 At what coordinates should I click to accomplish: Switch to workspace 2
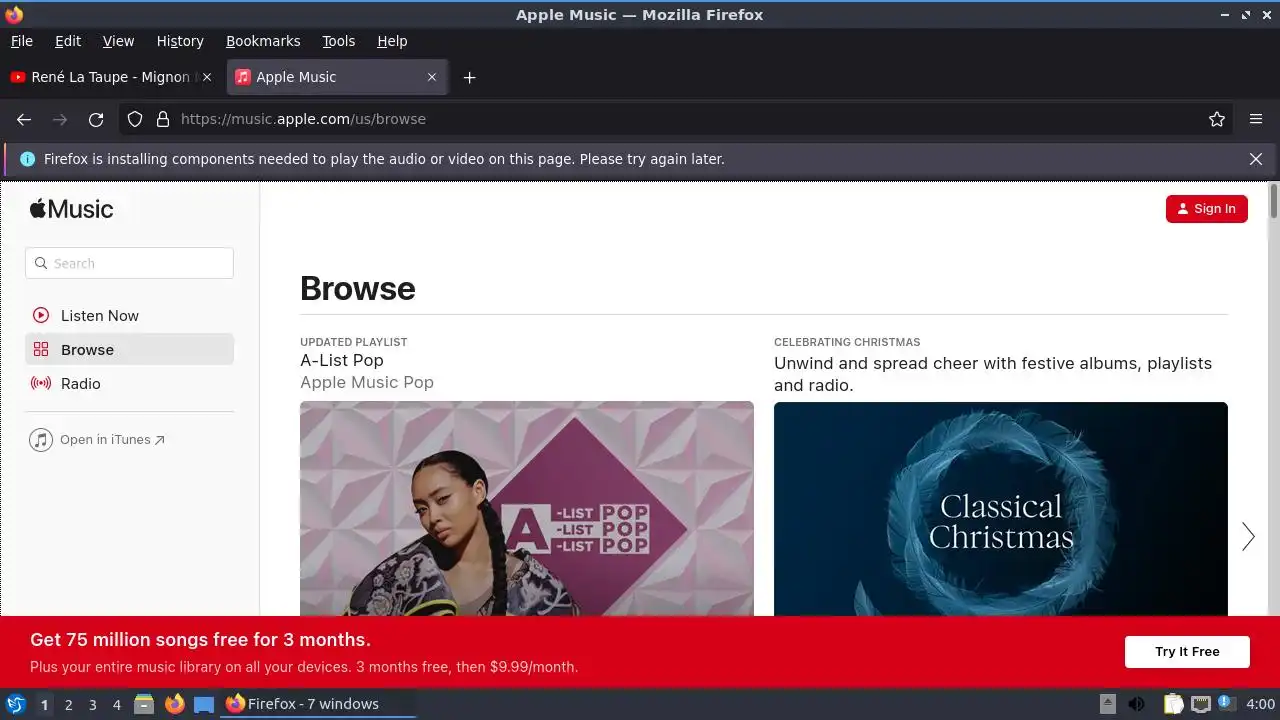coord(68,704)
